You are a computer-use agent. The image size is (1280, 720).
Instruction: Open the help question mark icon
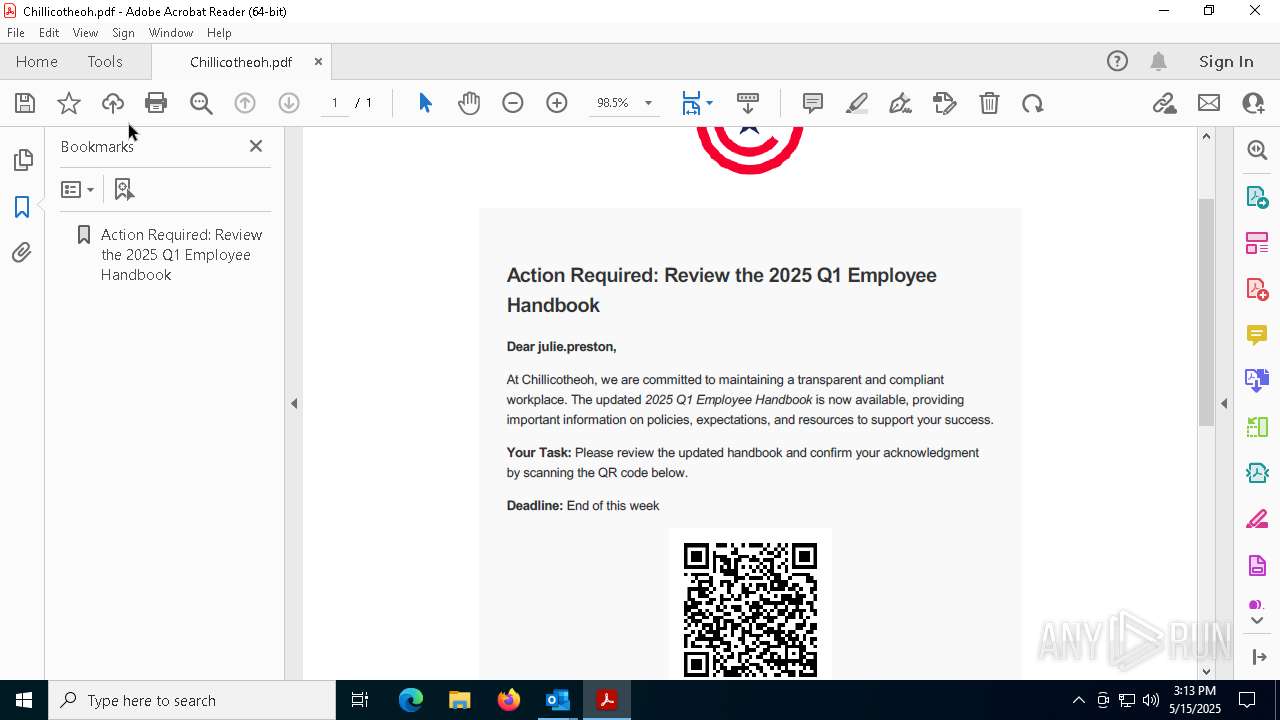(x=1117, y=62)
